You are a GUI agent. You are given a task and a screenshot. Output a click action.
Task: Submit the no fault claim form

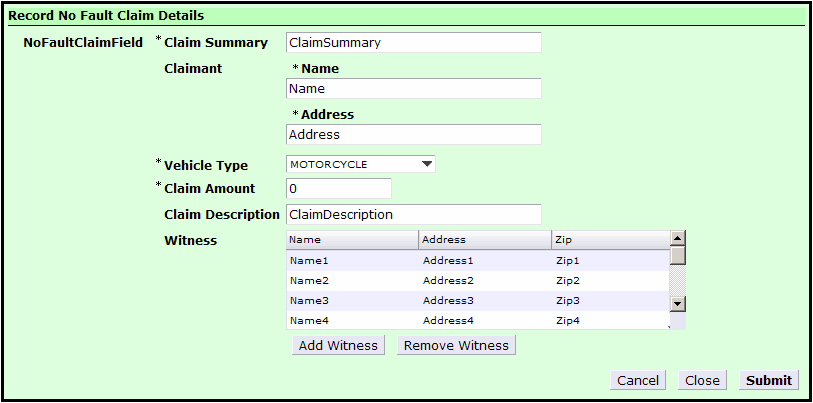[x=768, y=380]
